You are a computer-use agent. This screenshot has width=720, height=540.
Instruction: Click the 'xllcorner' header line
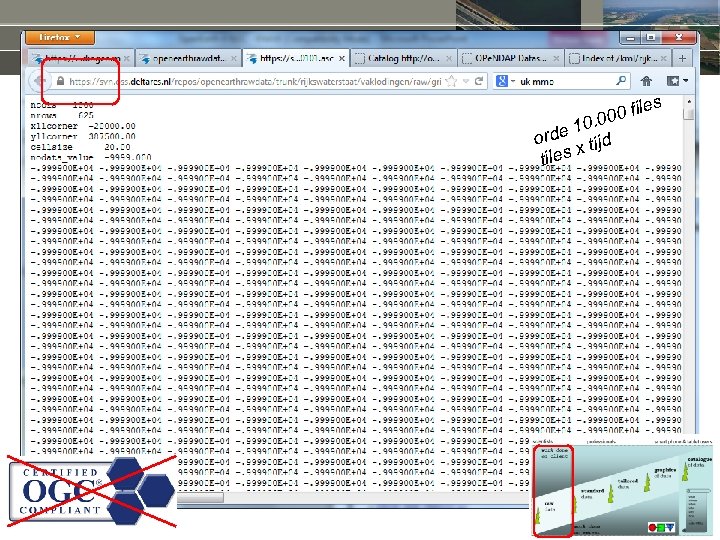point(83,126)
